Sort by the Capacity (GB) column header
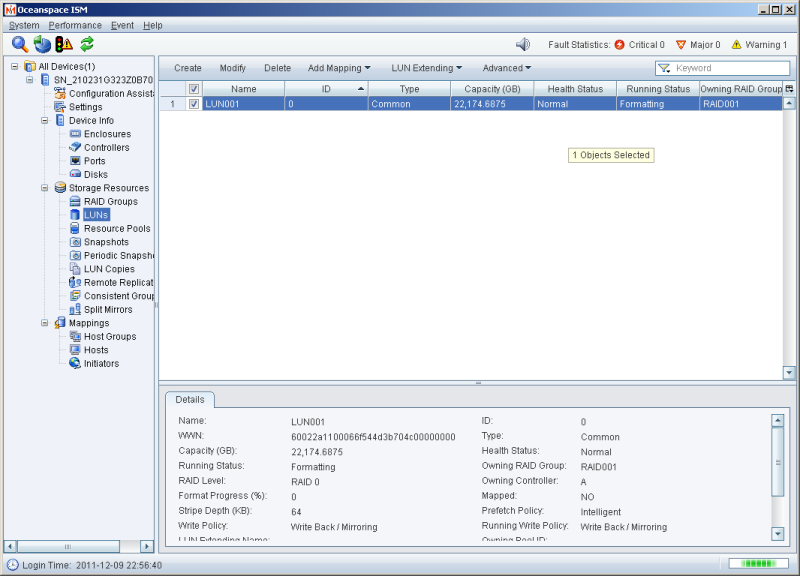Viewport: 800px width, 576px height. click(492, 89)
